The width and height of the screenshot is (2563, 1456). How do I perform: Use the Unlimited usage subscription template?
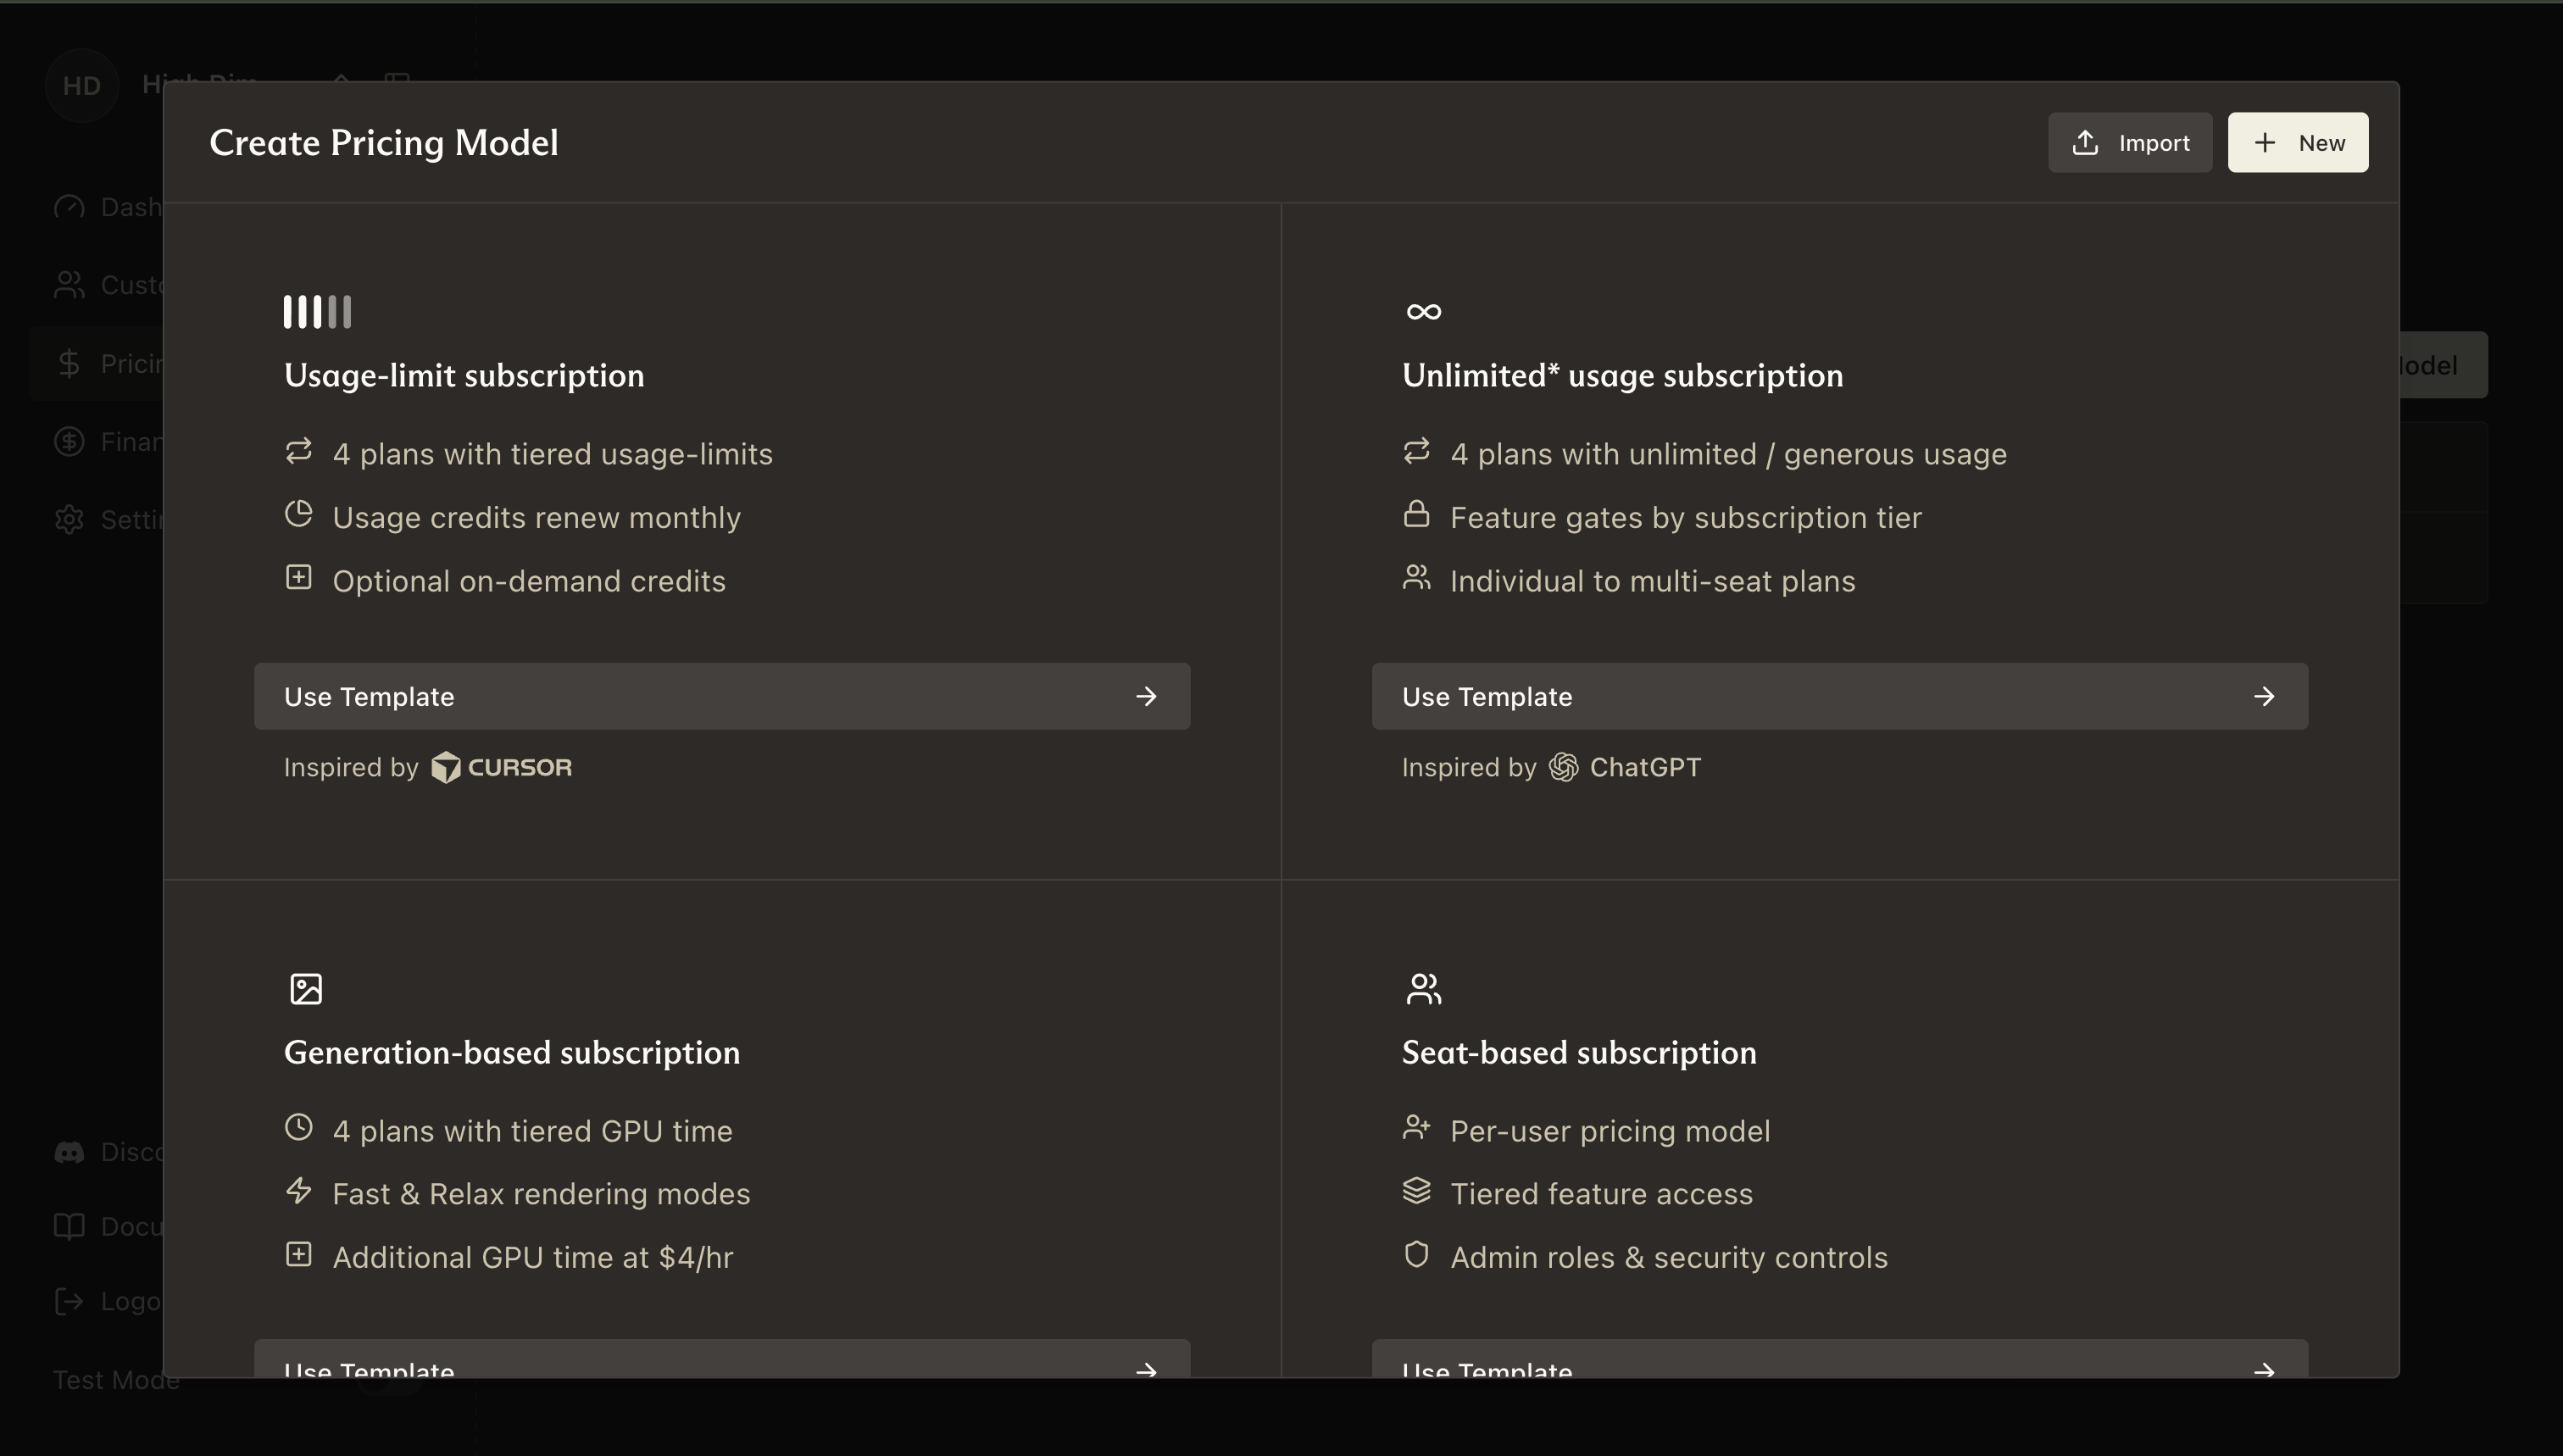click(1839, 696)
